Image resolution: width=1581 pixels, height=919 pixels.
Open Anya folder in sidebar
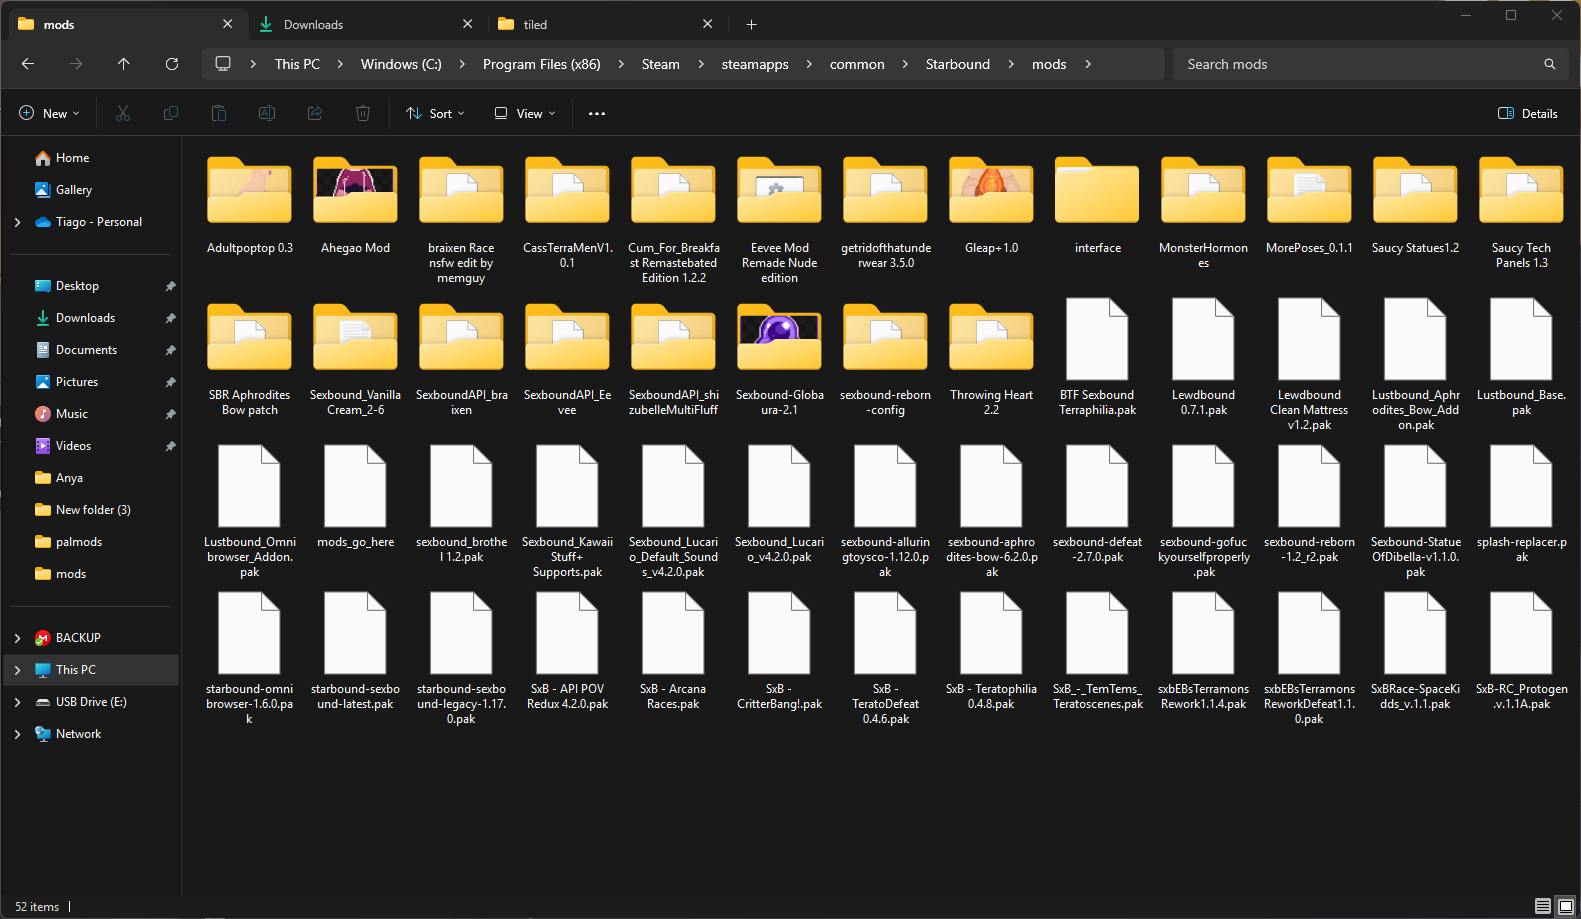[69, 478]
